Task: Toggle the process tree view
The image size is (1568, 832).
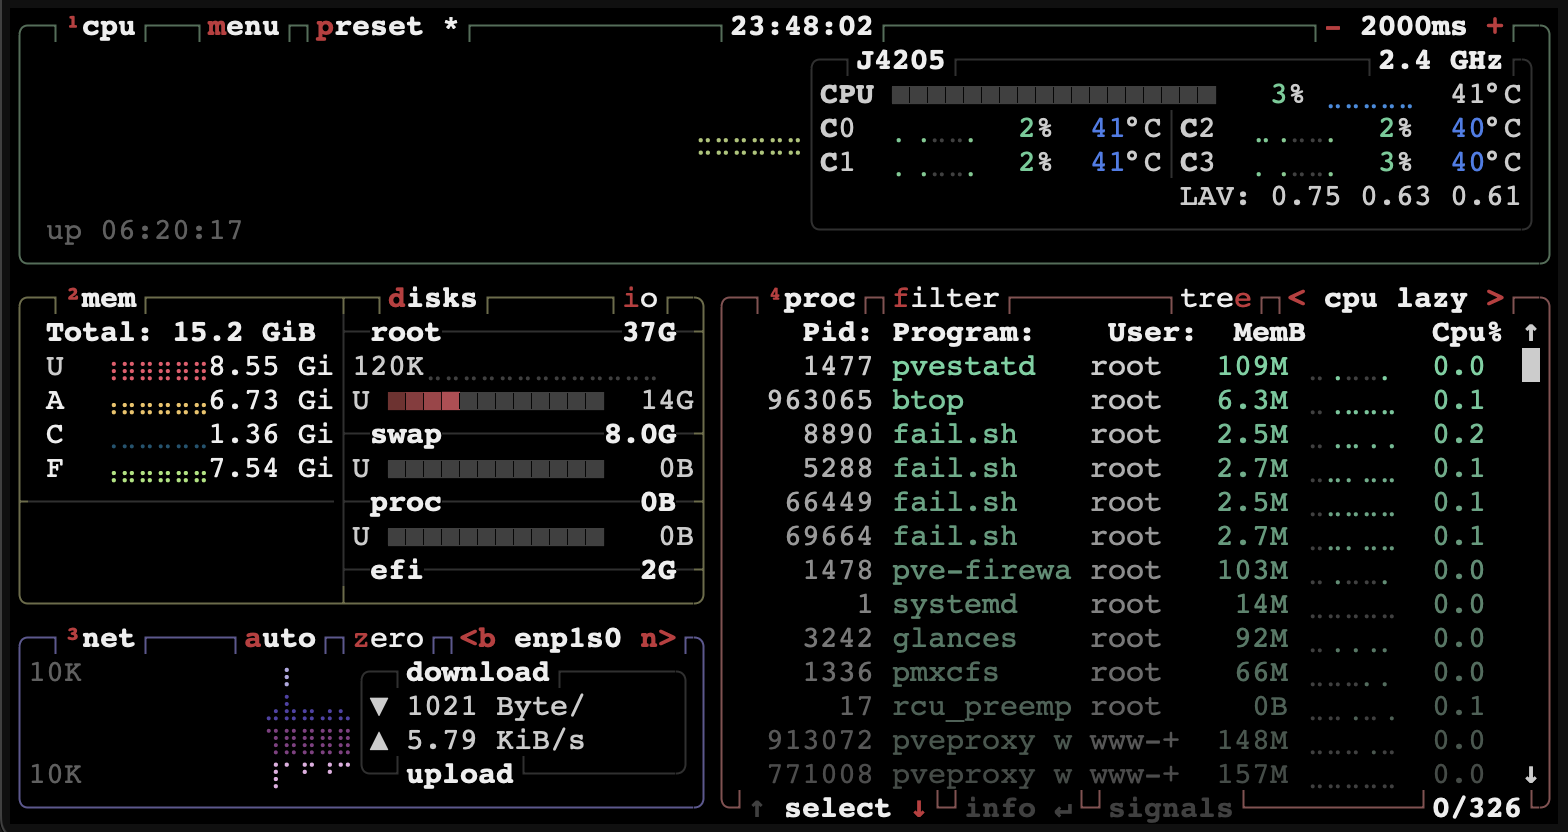Action: coord(1215,299)
